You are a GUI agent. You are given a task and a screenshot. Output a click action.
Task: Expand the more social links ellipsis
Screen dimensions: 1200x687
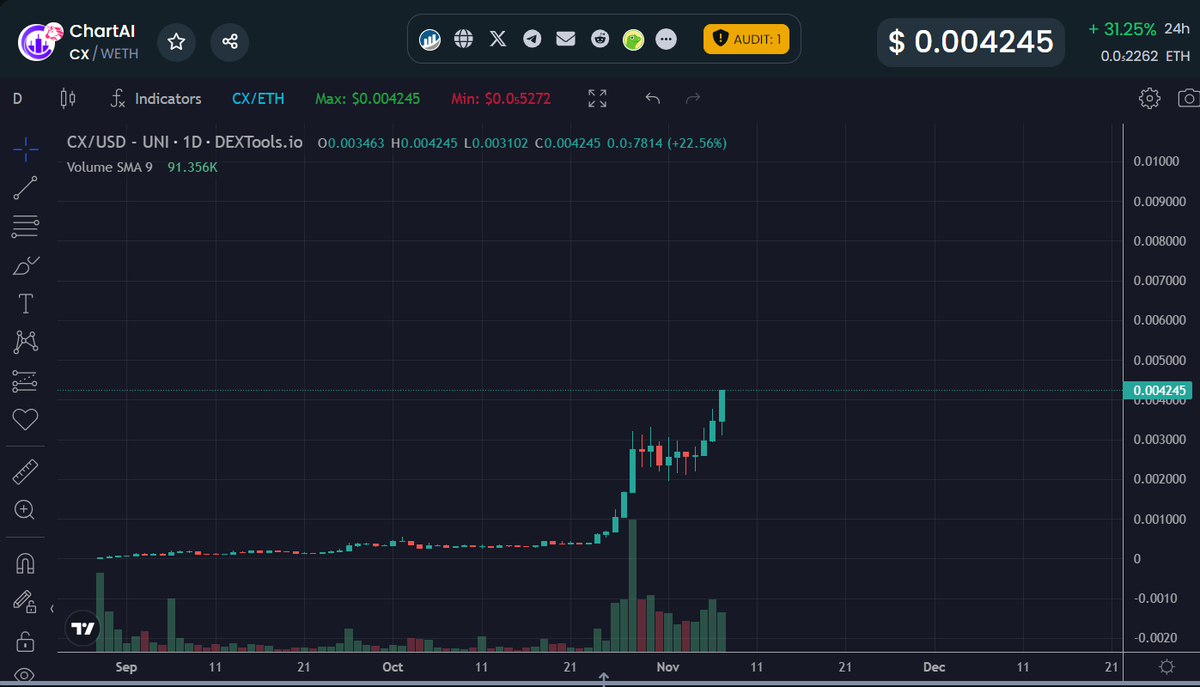[666, 39]
